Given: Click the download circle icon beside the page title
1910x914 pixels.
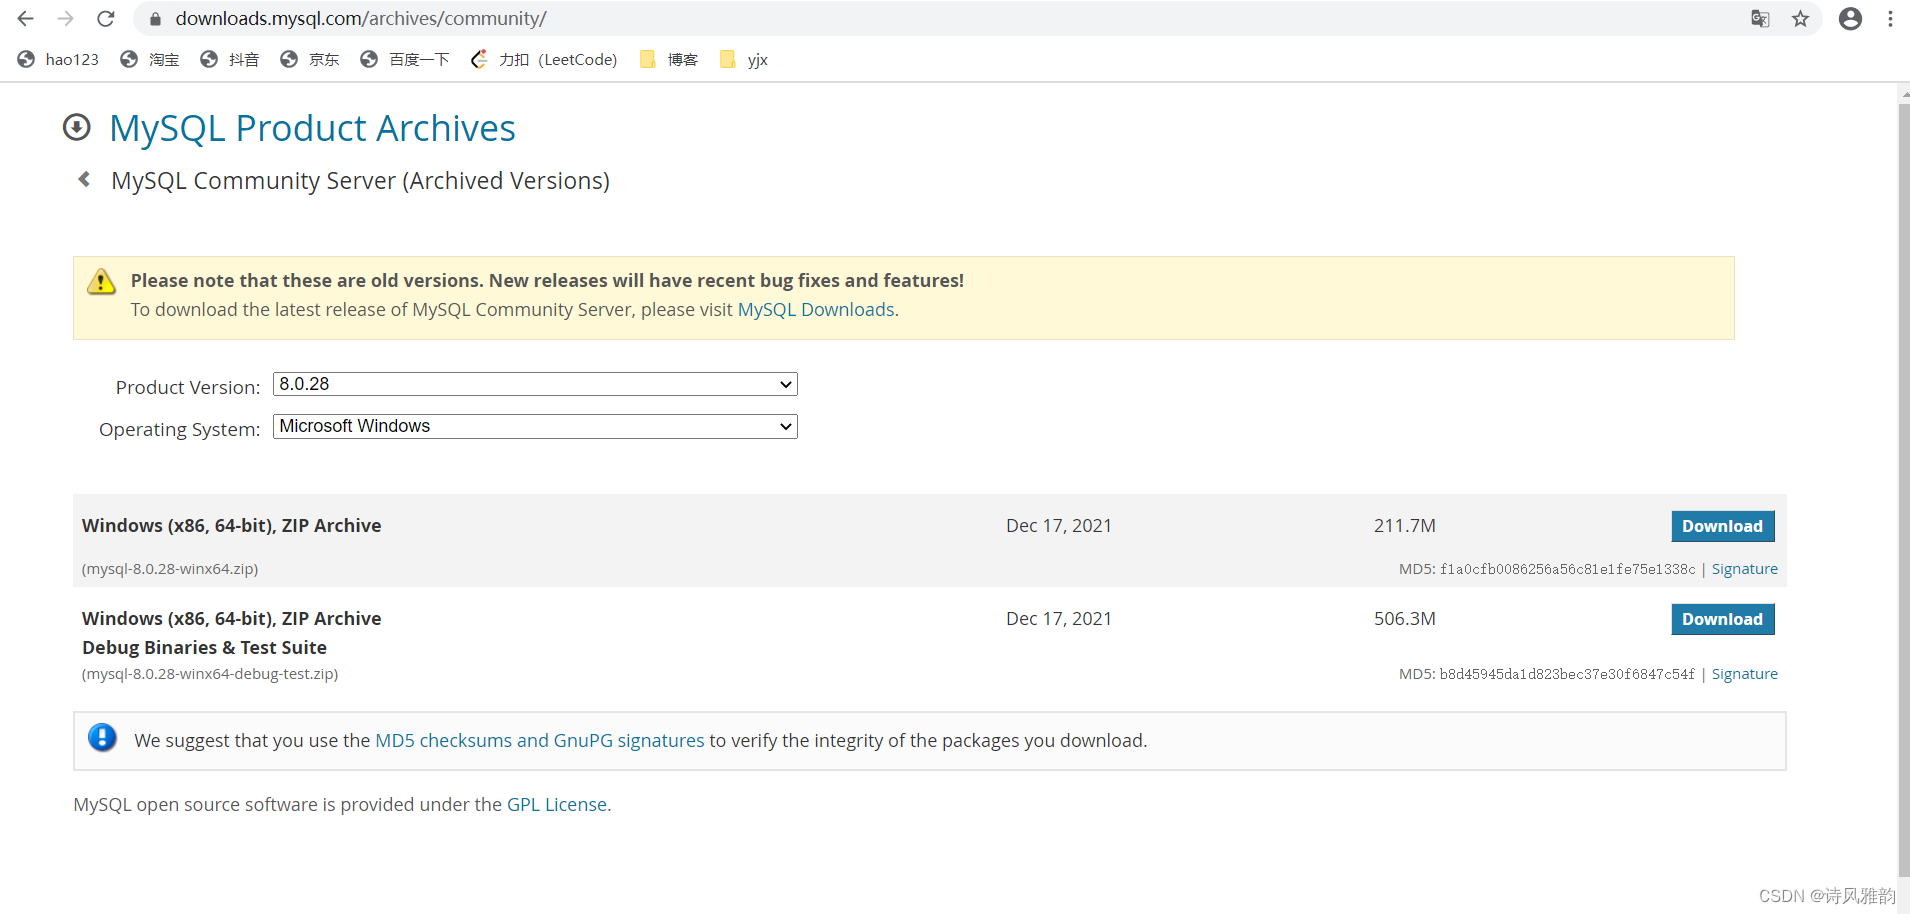Looking at the screenshot, I should point(77,127).
